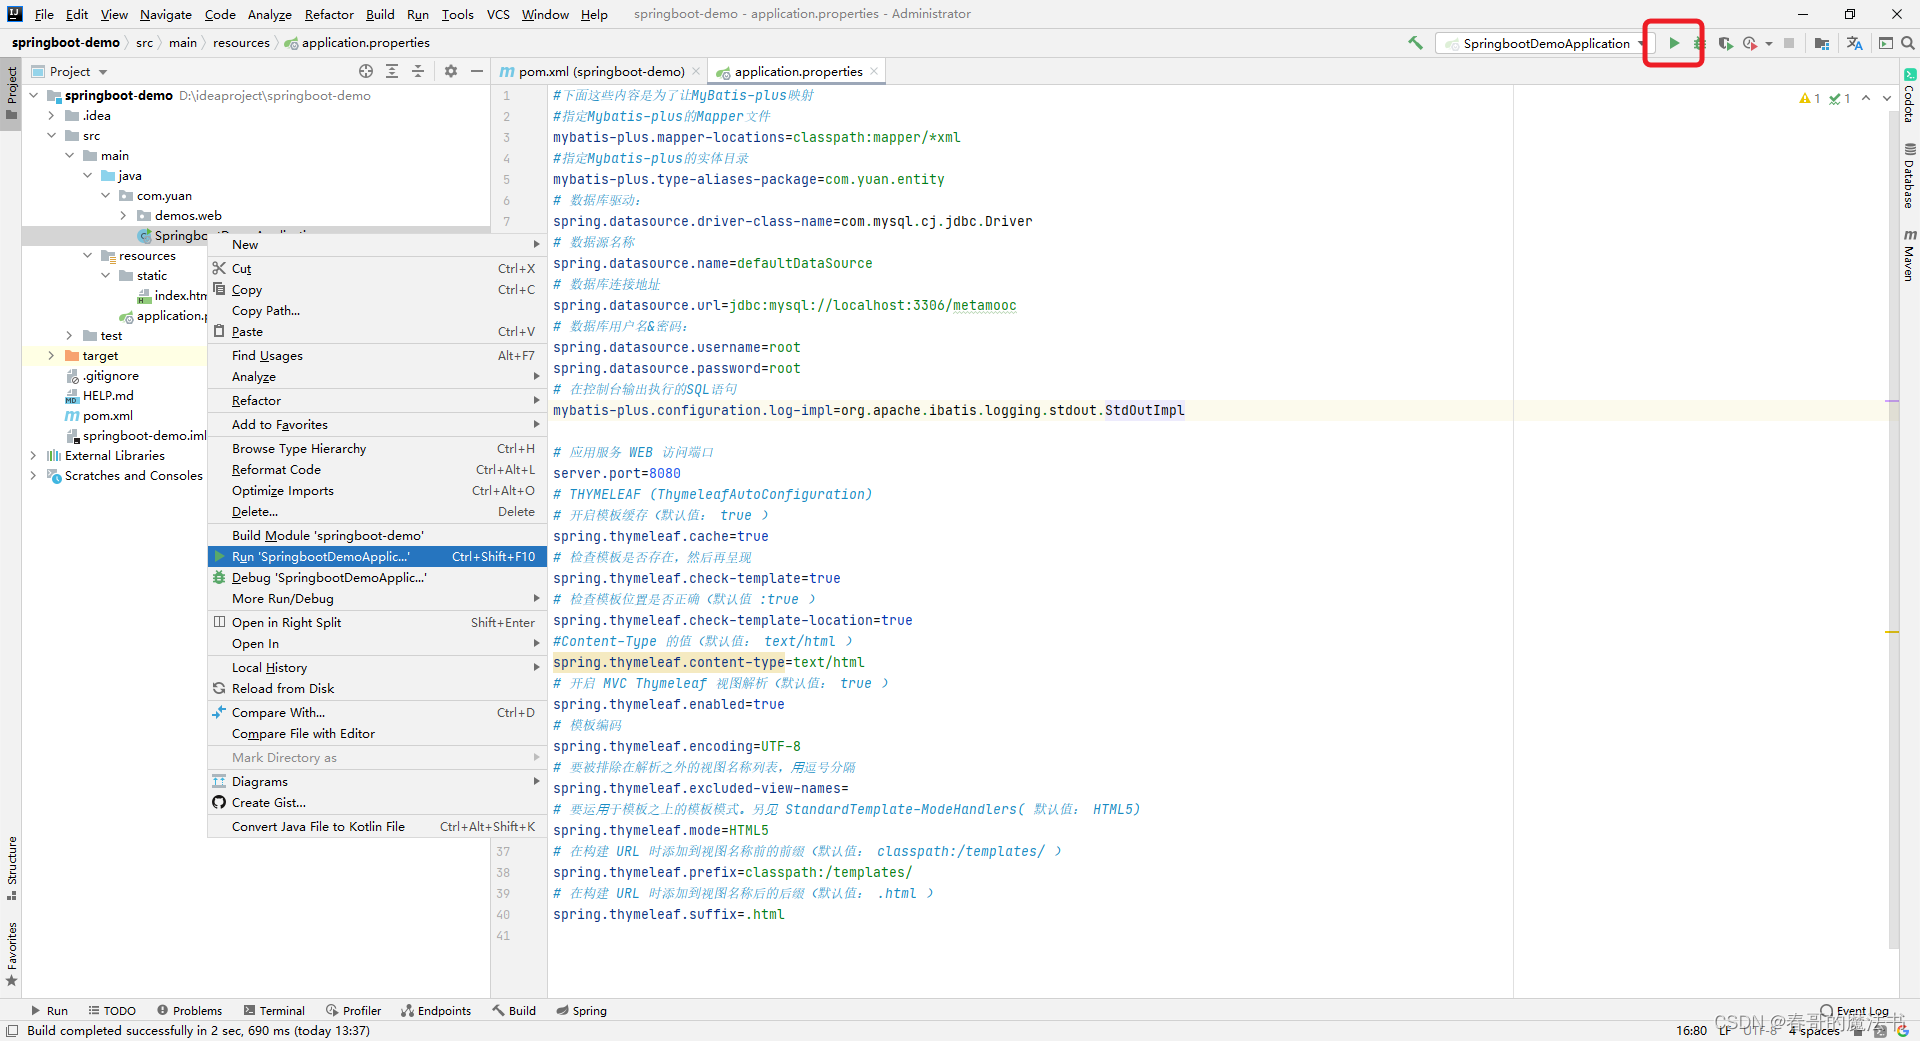Image resolution: width=1920 pixels, height=1041 pixels.
Task: Open the dropdown arrow beside the profiler icon
Action: click(x=1768, y=43)
